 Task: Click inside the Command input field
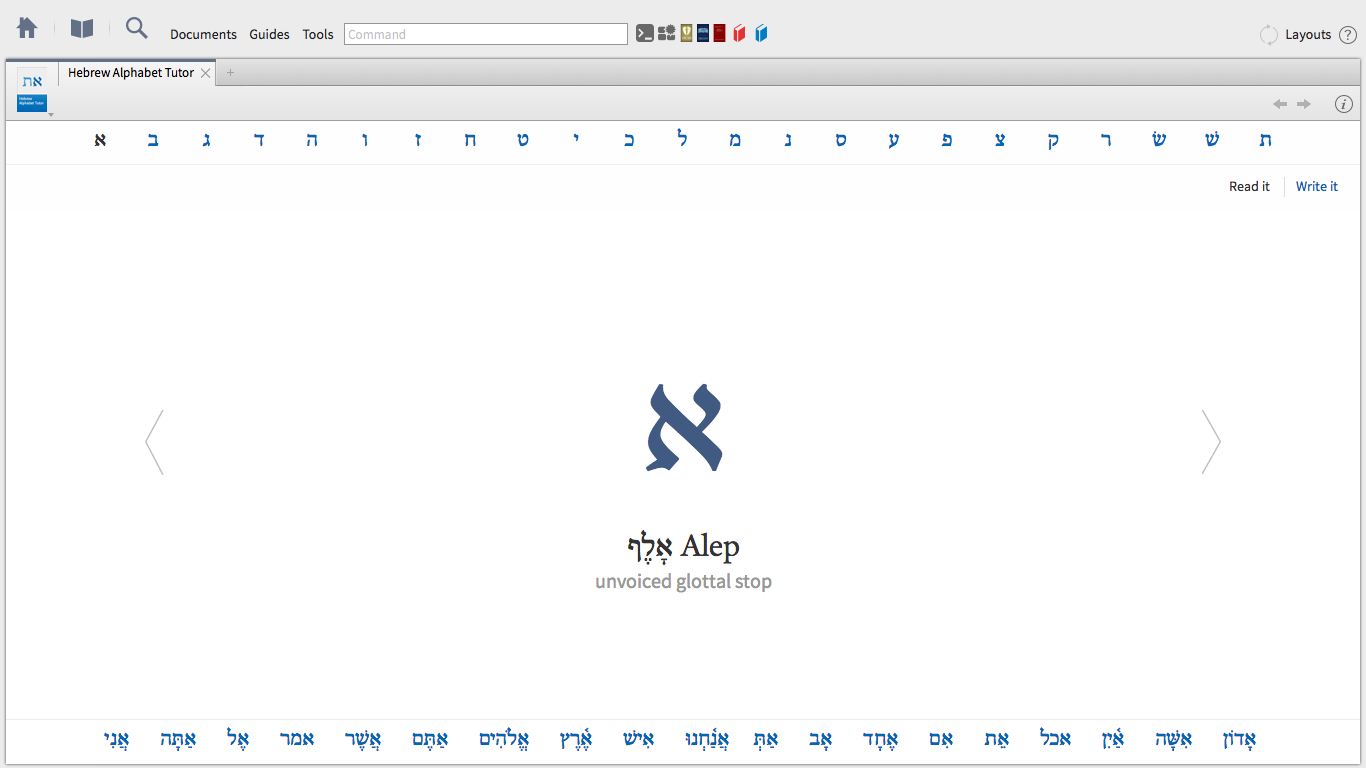pos(485,33)
